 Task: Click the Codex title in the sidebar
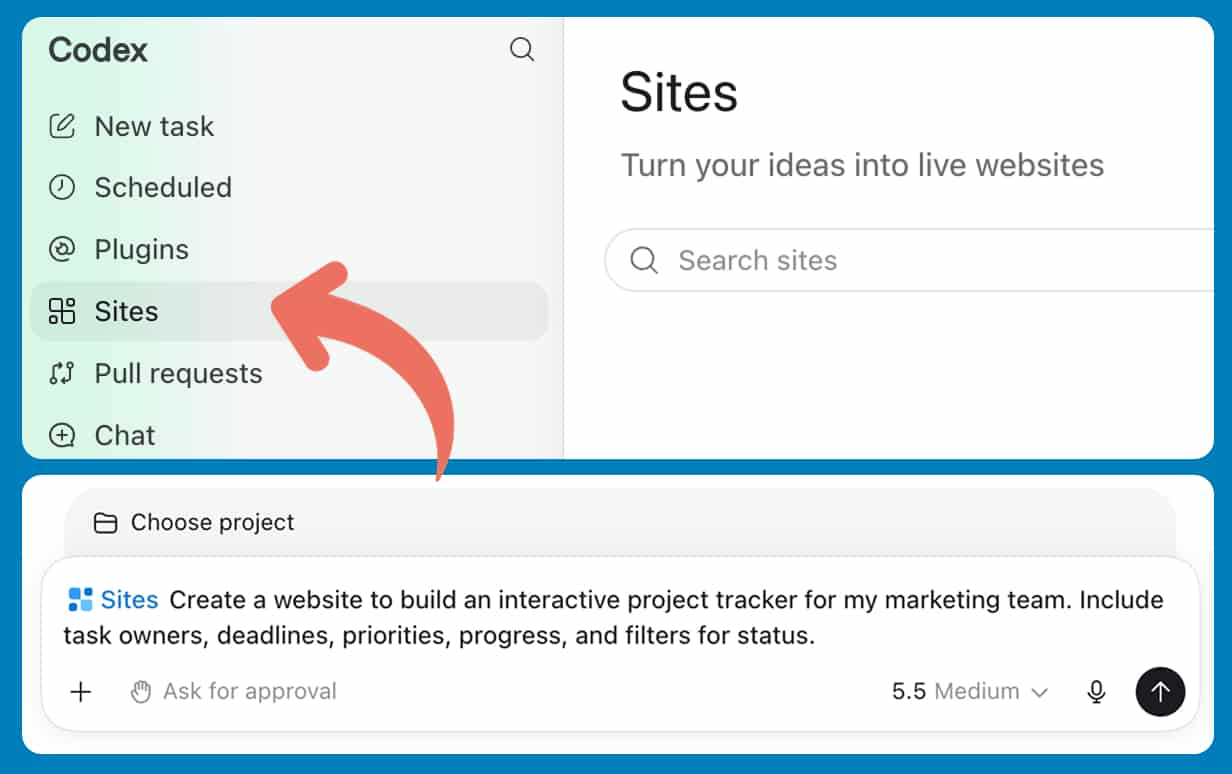coord(98,50)
